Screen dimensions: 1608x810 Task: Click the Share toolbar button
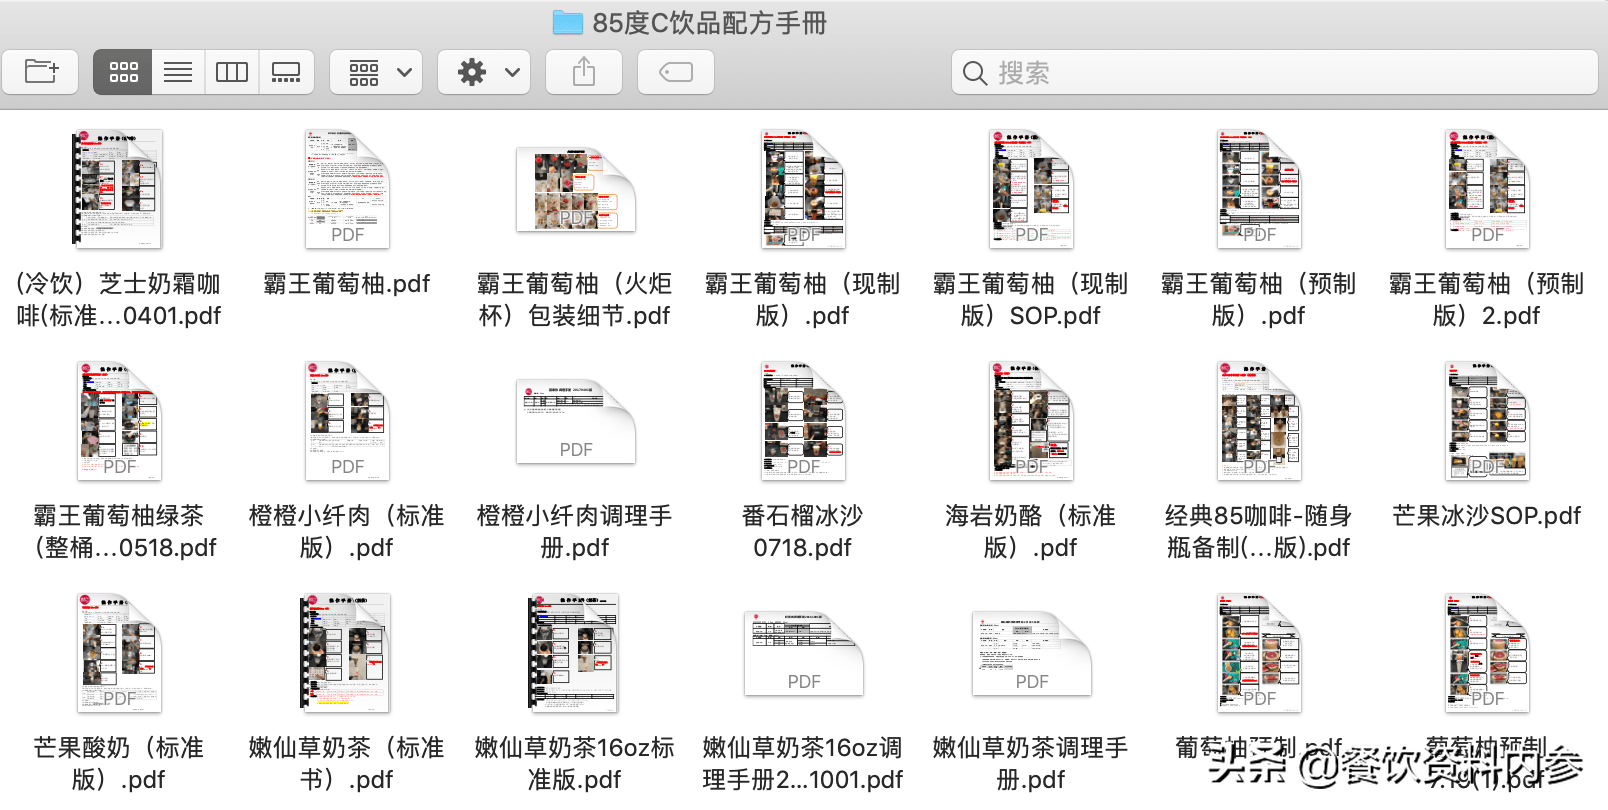click(x=584, y=72)
